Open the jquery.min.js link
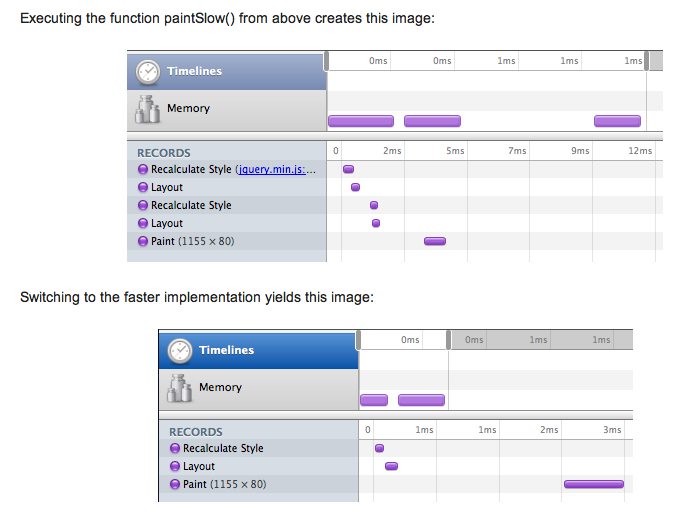The height and width of the screenshot is (520, 688). coord(272,169)
